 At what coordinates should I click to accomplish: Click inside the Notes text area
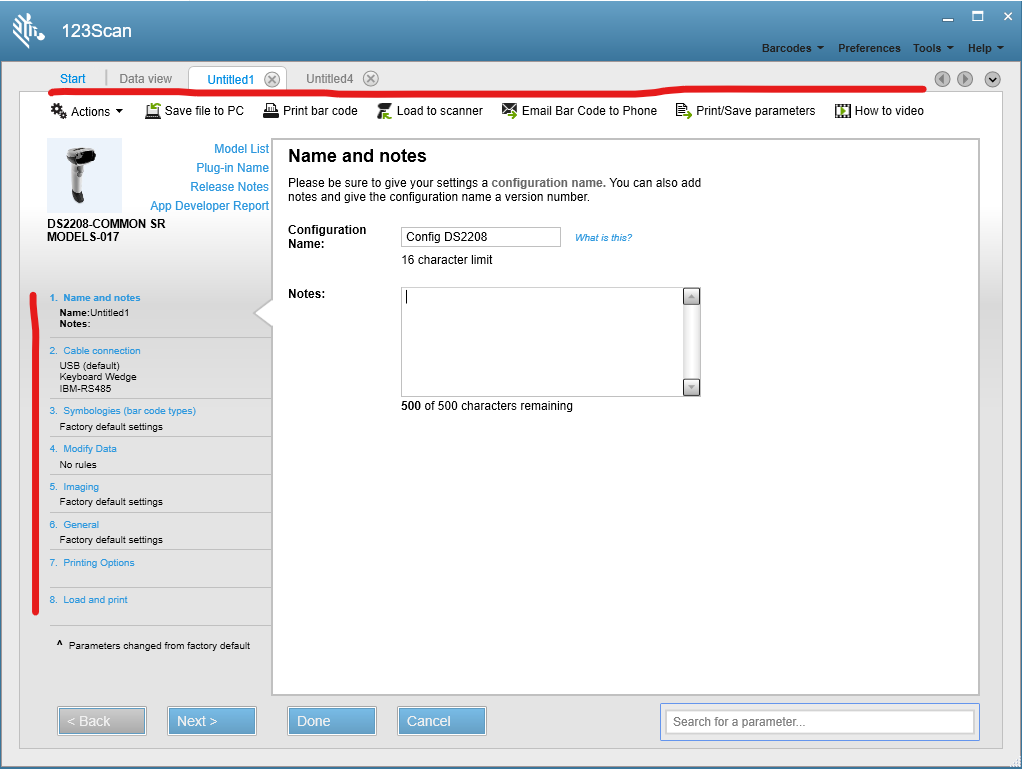coord(542,341)
